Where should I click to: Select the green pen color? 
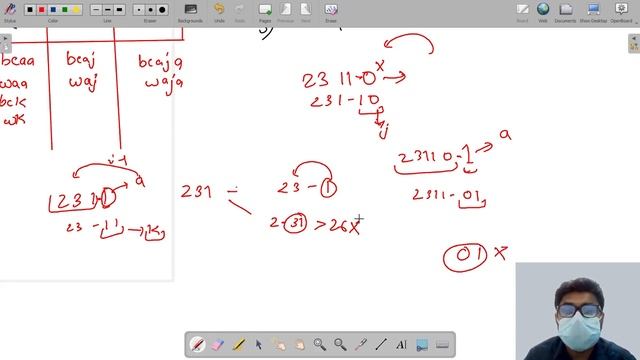pos(64,9)
